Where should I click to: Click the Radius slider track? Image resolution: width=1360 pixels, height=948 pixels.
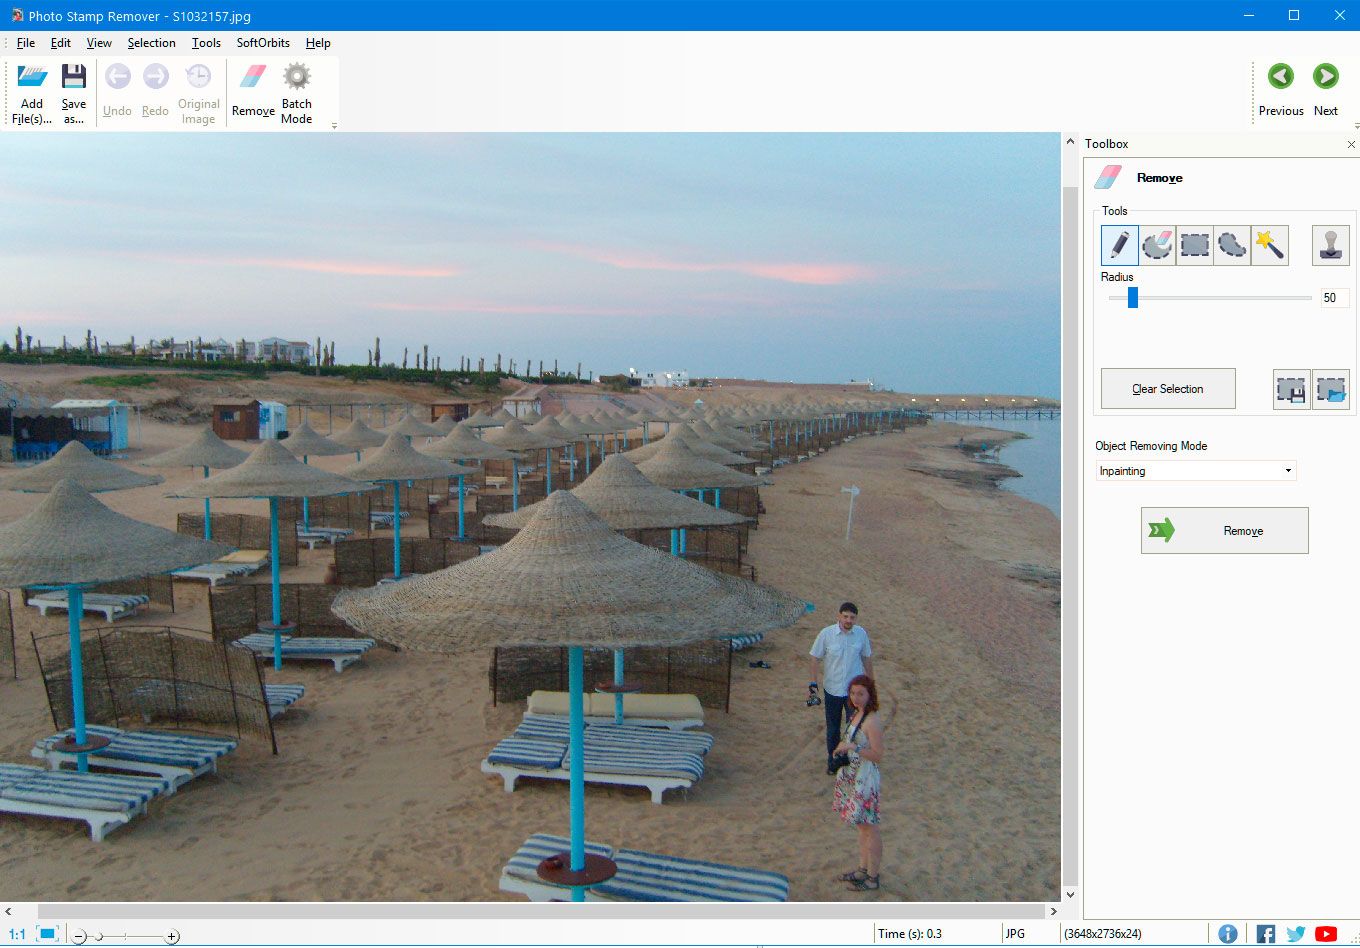tap(1220, 298)
